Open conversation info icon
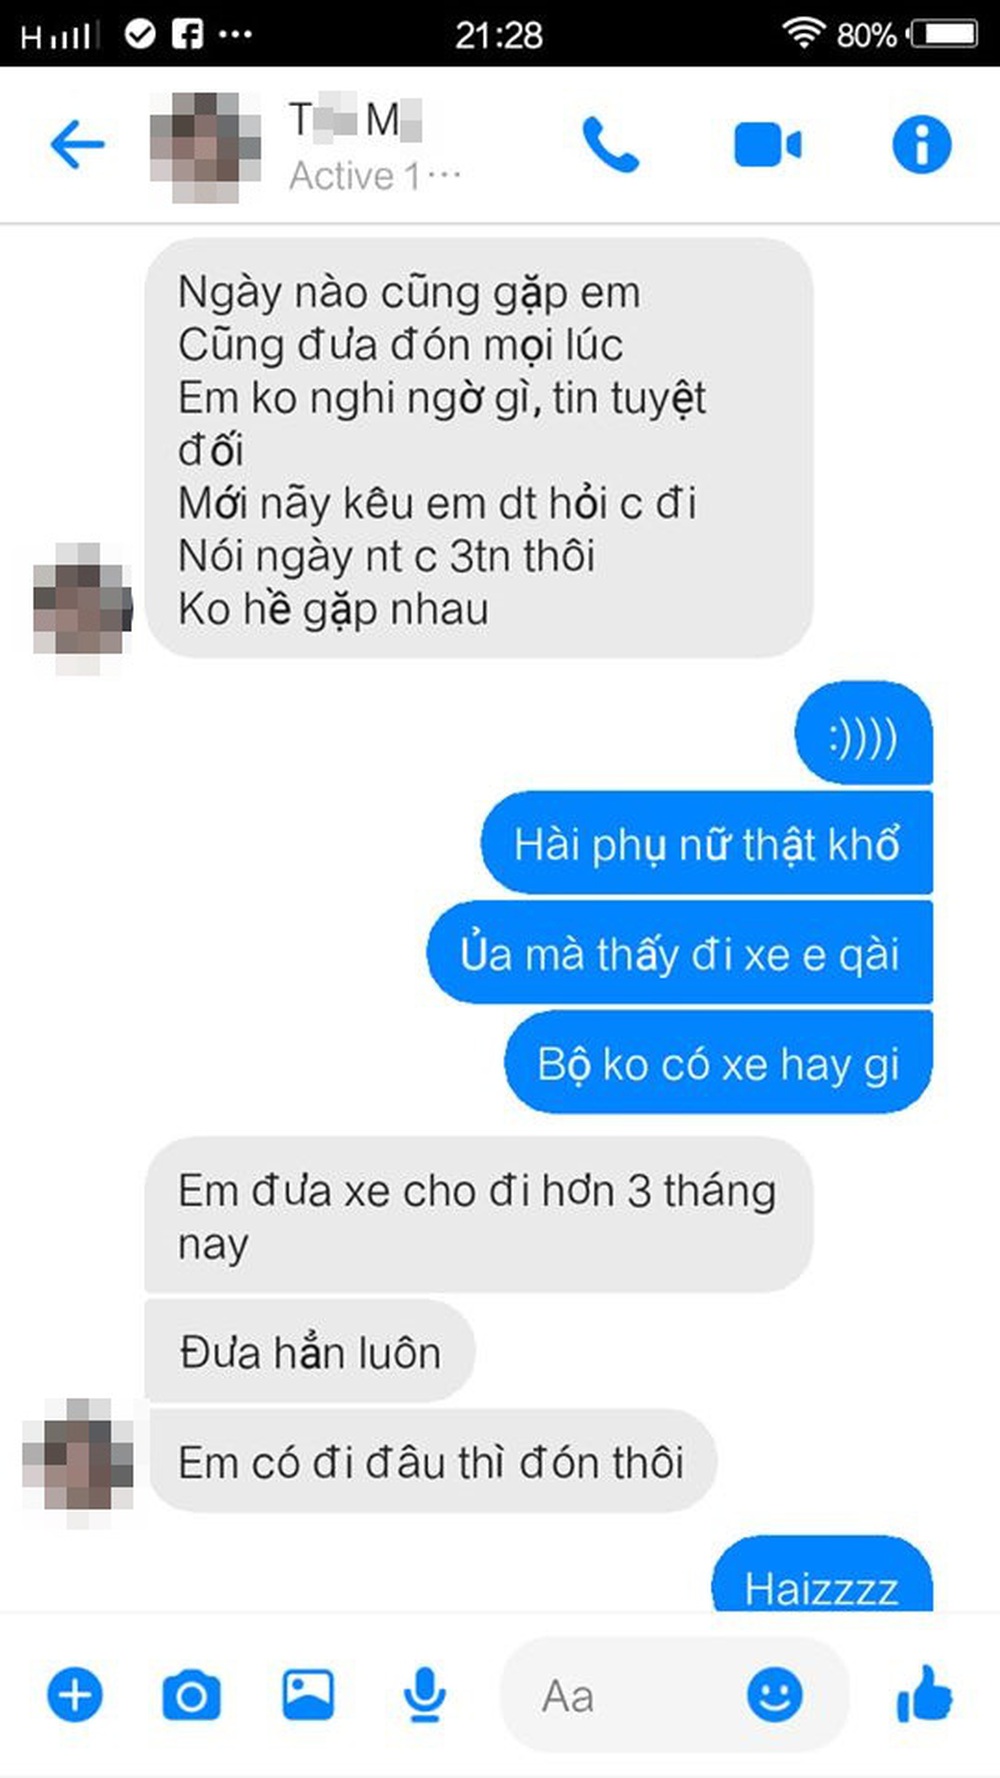Screen dimensions: 1000x1778 [x=922, y=145]
